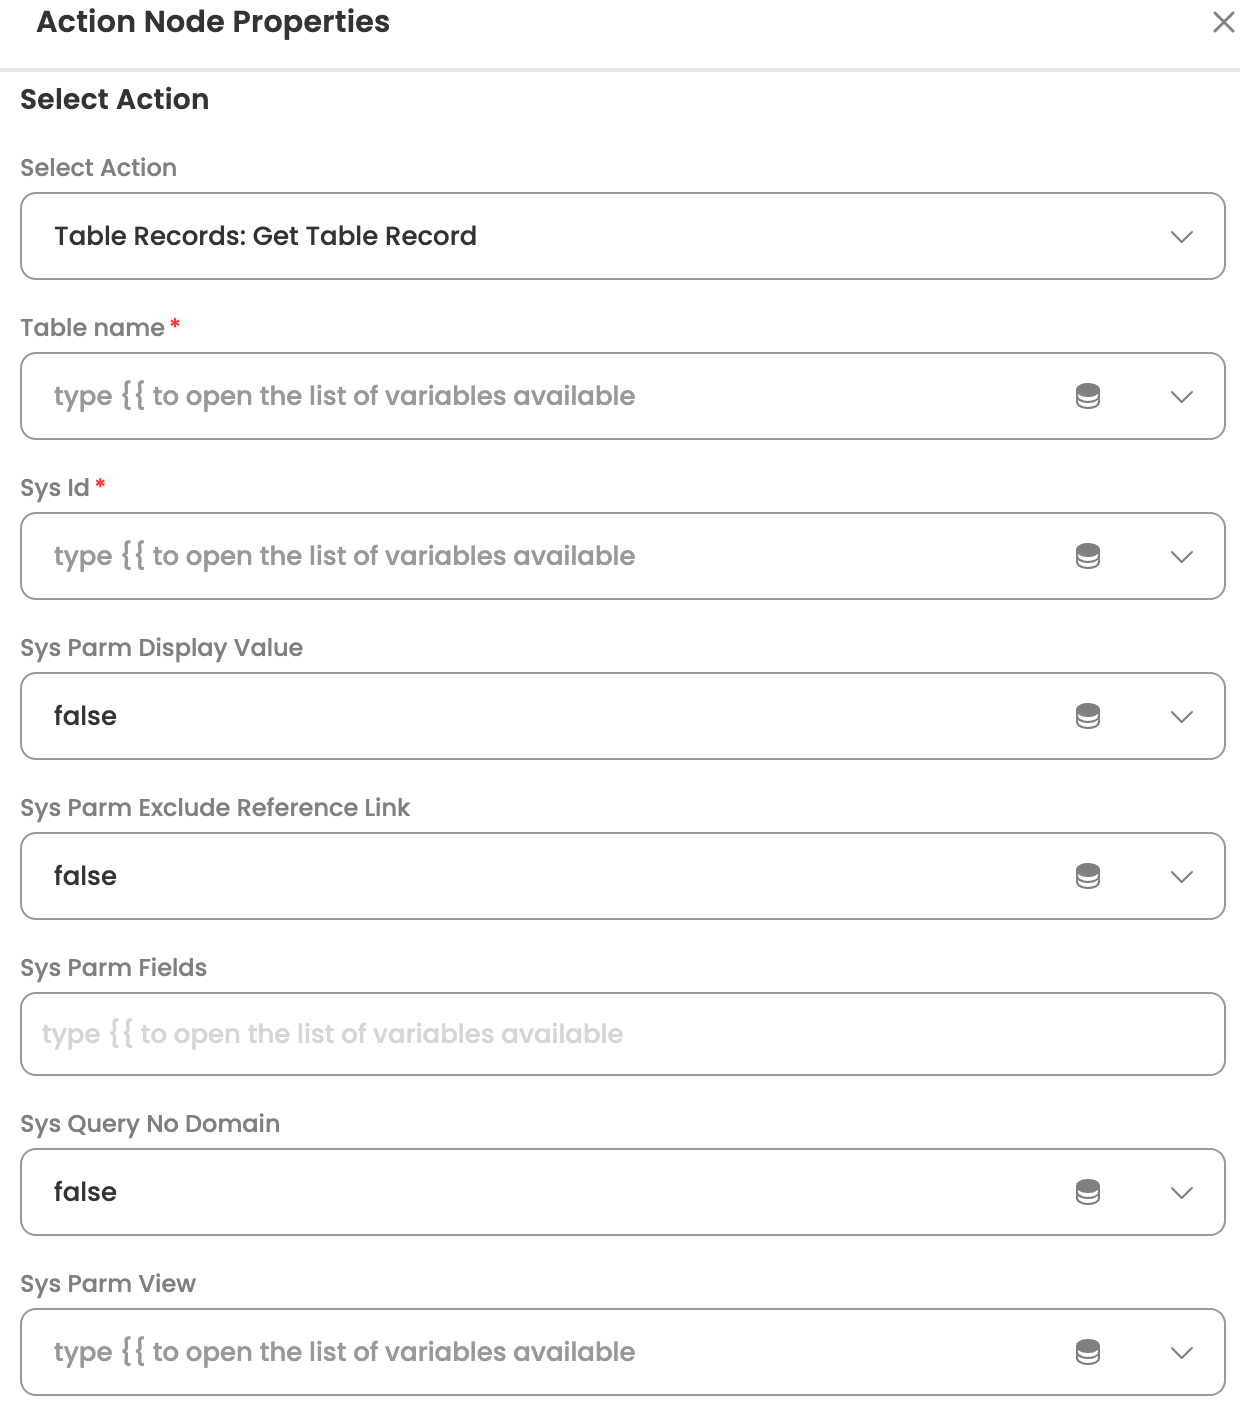The width and height of the screenshot is (1240, 1422).
Task: Click Table Records: Get Table Record text
Action: 265,236
